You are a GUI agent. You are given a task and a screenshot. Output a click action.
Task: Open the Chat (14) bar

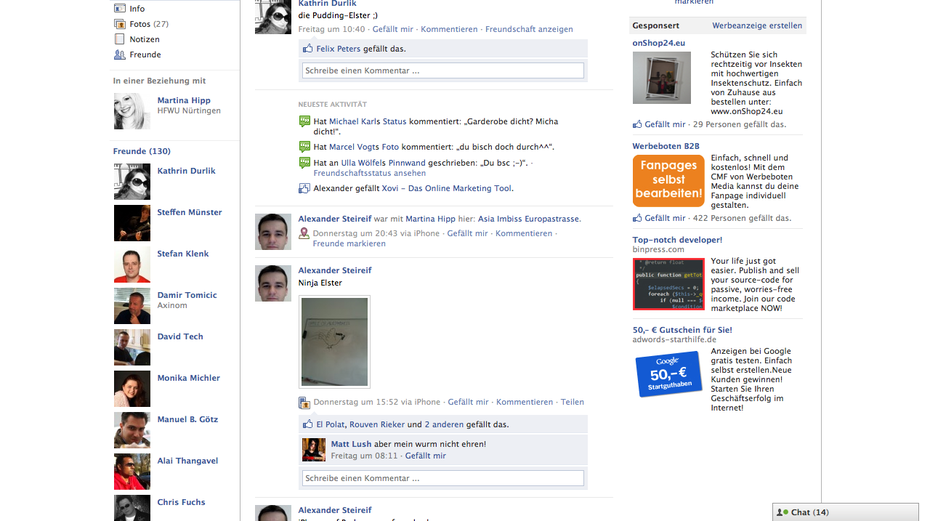(x=845, y=512)
